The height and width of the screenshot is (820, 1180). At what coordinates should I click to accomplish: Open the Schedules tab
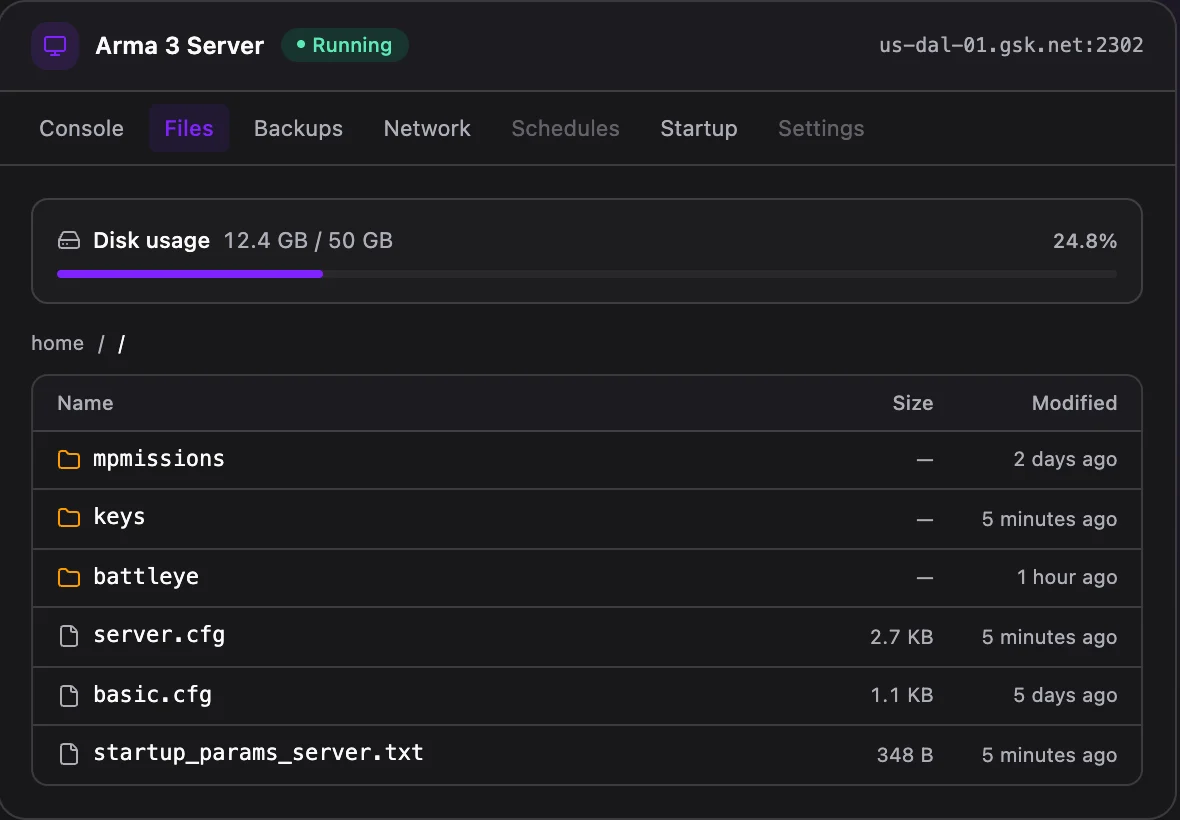coord(565,129)
